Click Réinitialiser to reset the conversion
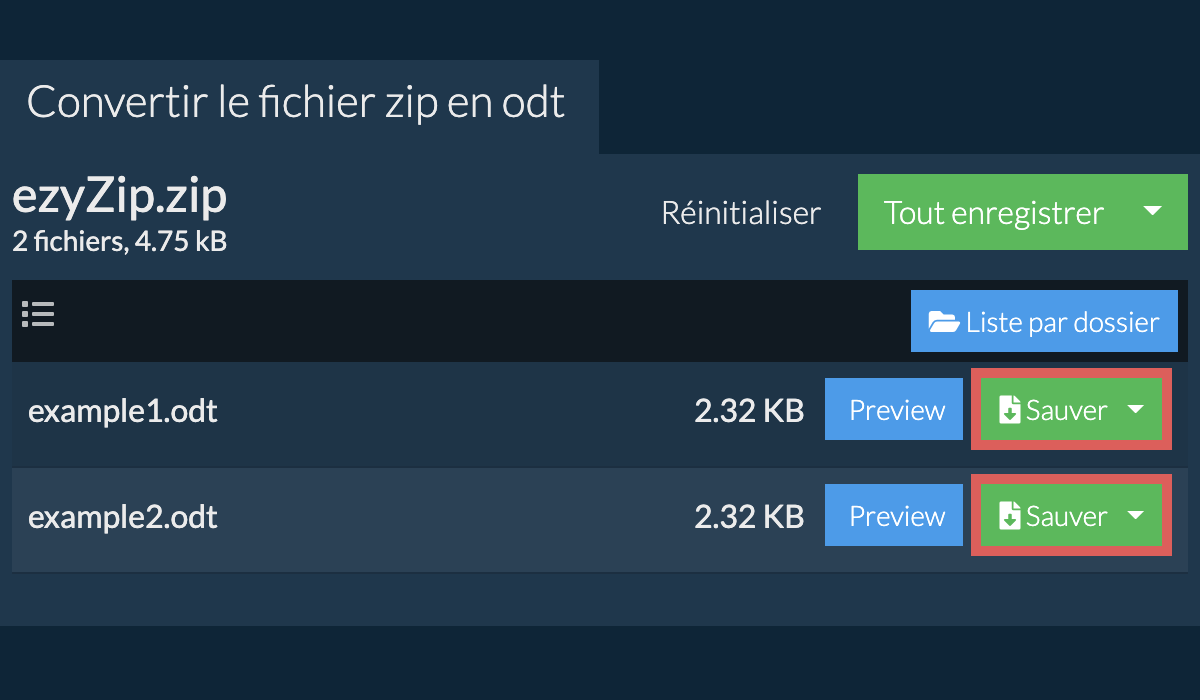Viewport: 1200px width, 700px height. point(741,212)
